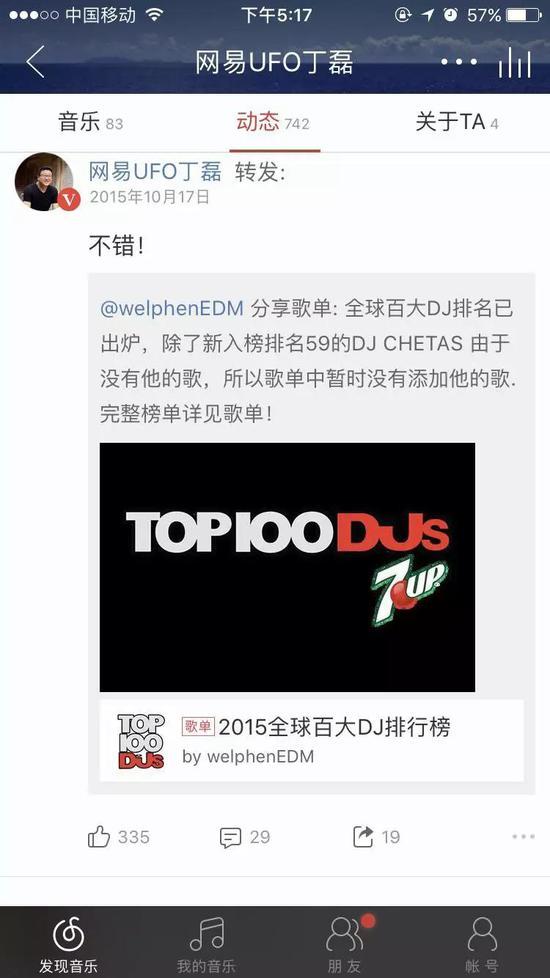This screenshot has height=978, width=550.
Task: Open 我的音乐 from bottom bar
Action: [206, 942]
